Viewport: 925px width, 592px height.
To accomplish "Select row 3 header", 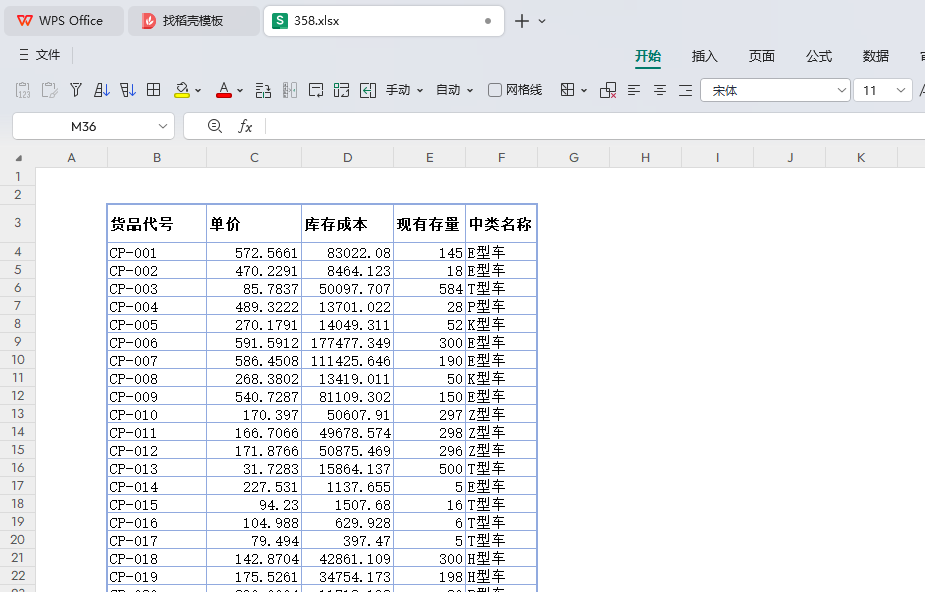I will (x=18, y=223).
